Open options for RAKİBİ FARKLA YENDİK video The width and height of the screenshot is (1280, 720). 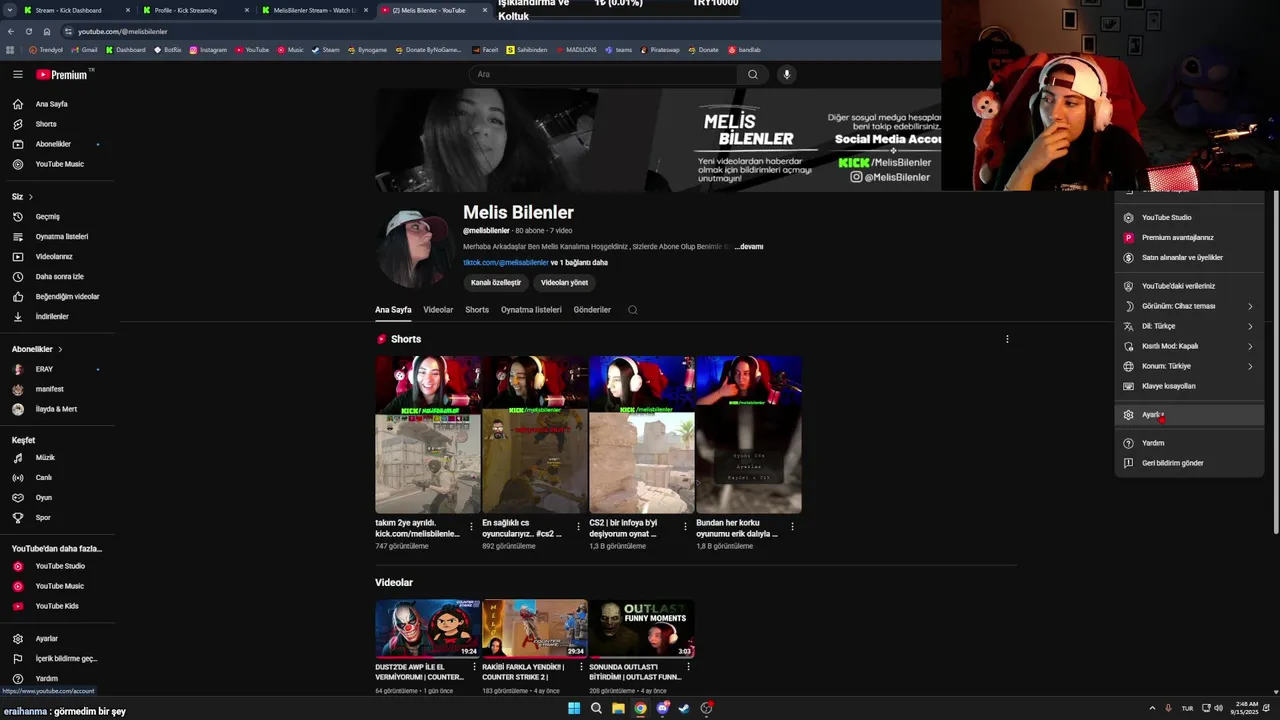click(581, 667)
